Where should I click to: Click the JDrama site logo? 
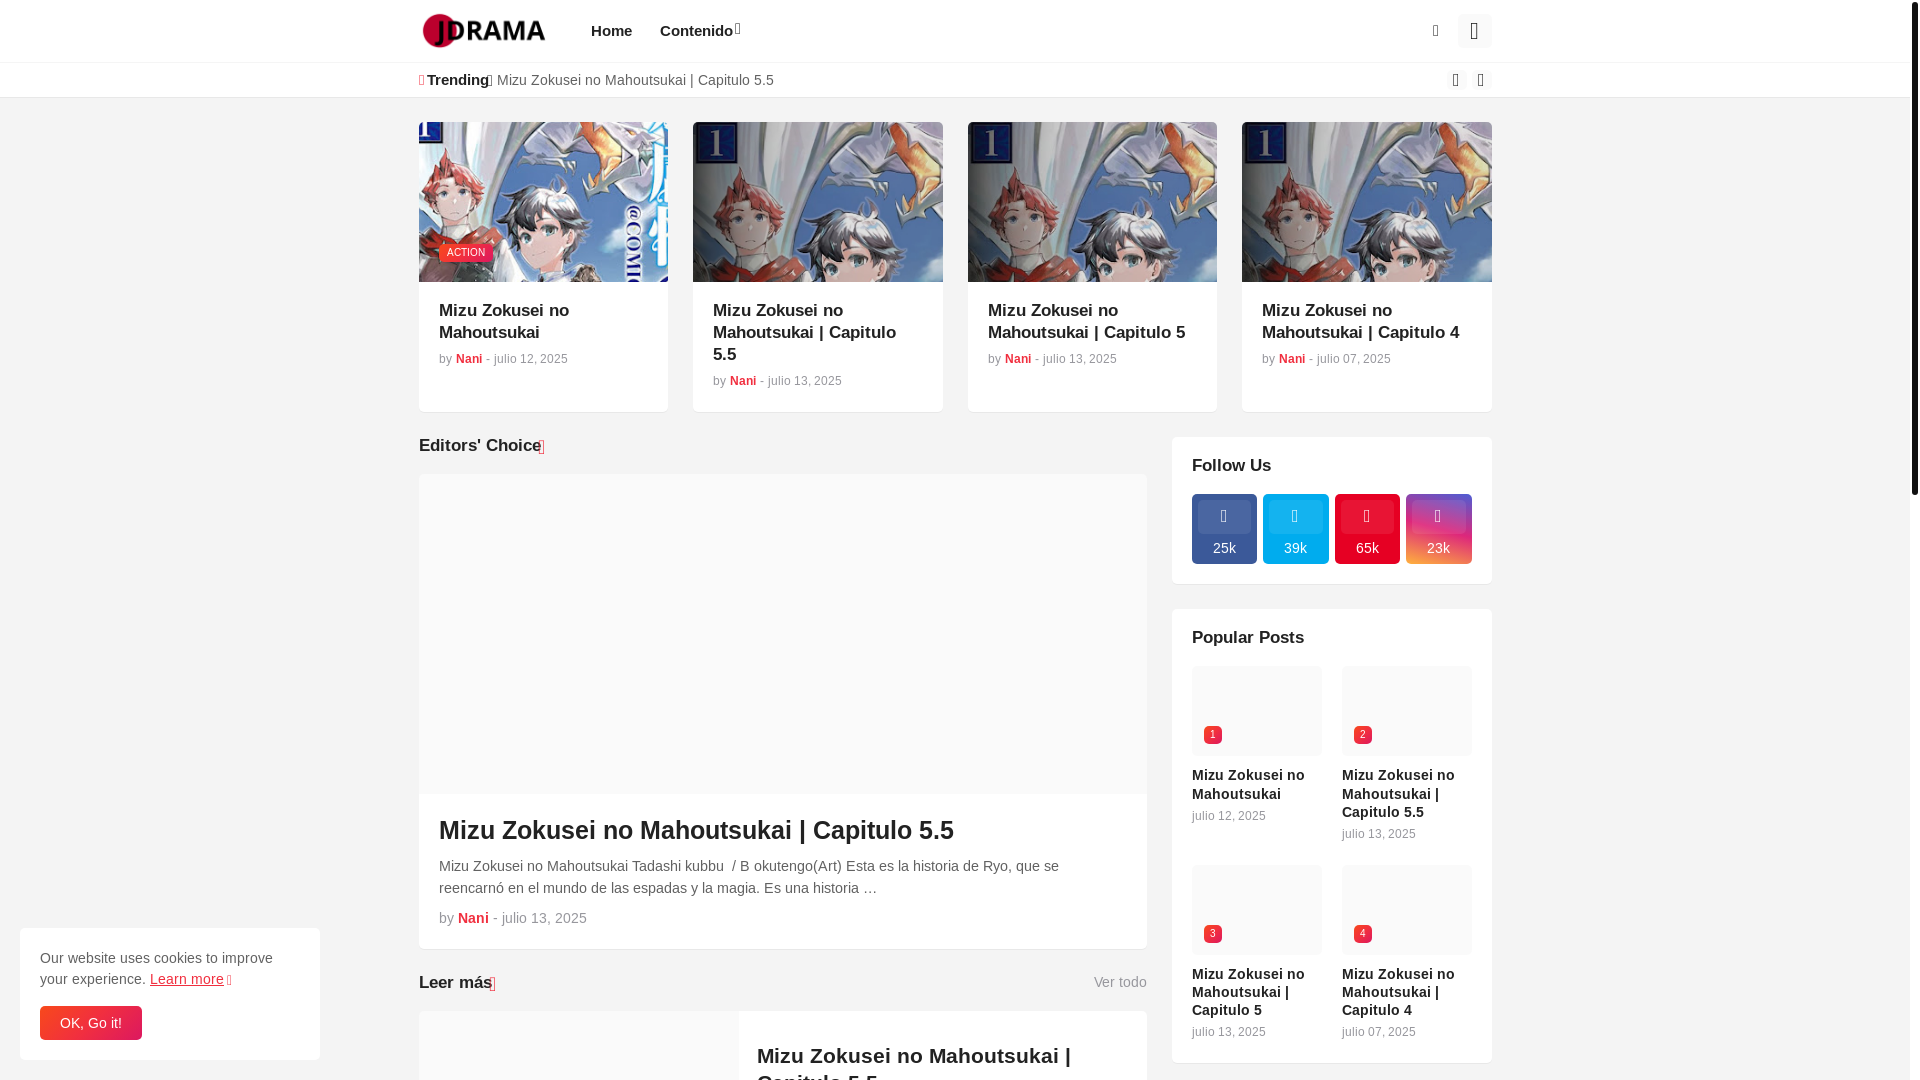click(x=483, y=31)
